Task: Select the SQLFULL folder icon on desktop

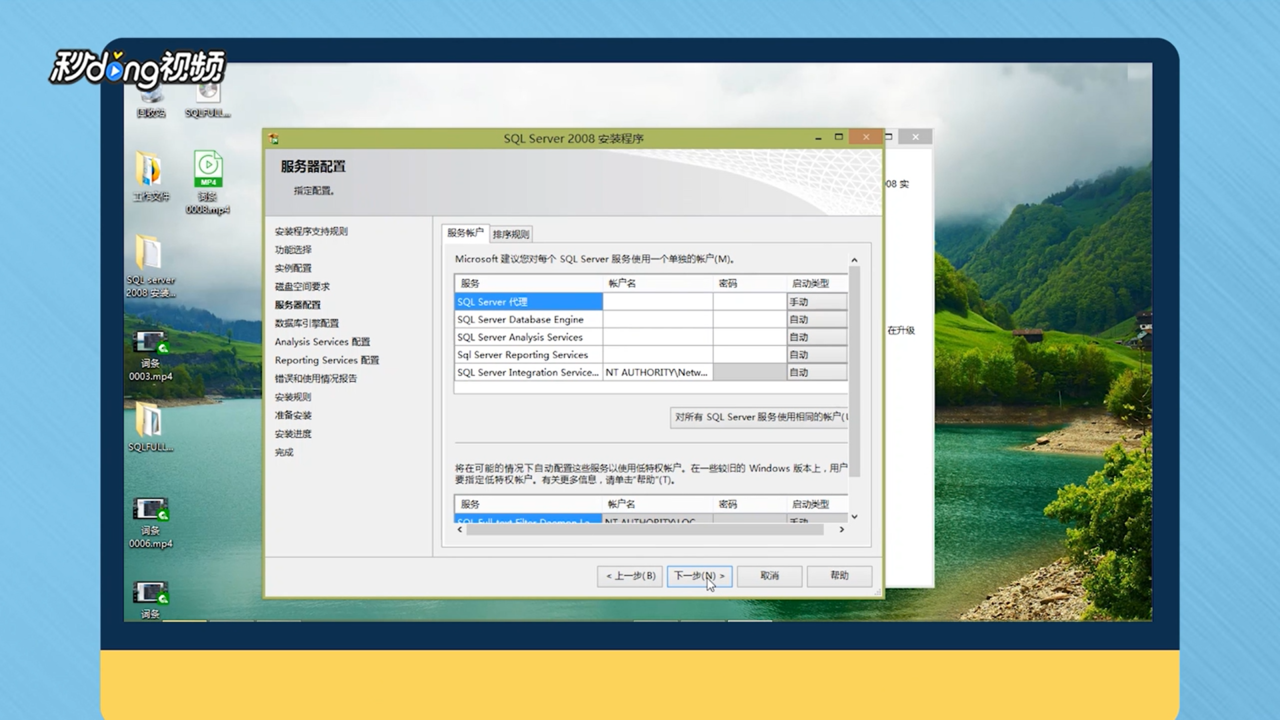Action: pos(150,427)
